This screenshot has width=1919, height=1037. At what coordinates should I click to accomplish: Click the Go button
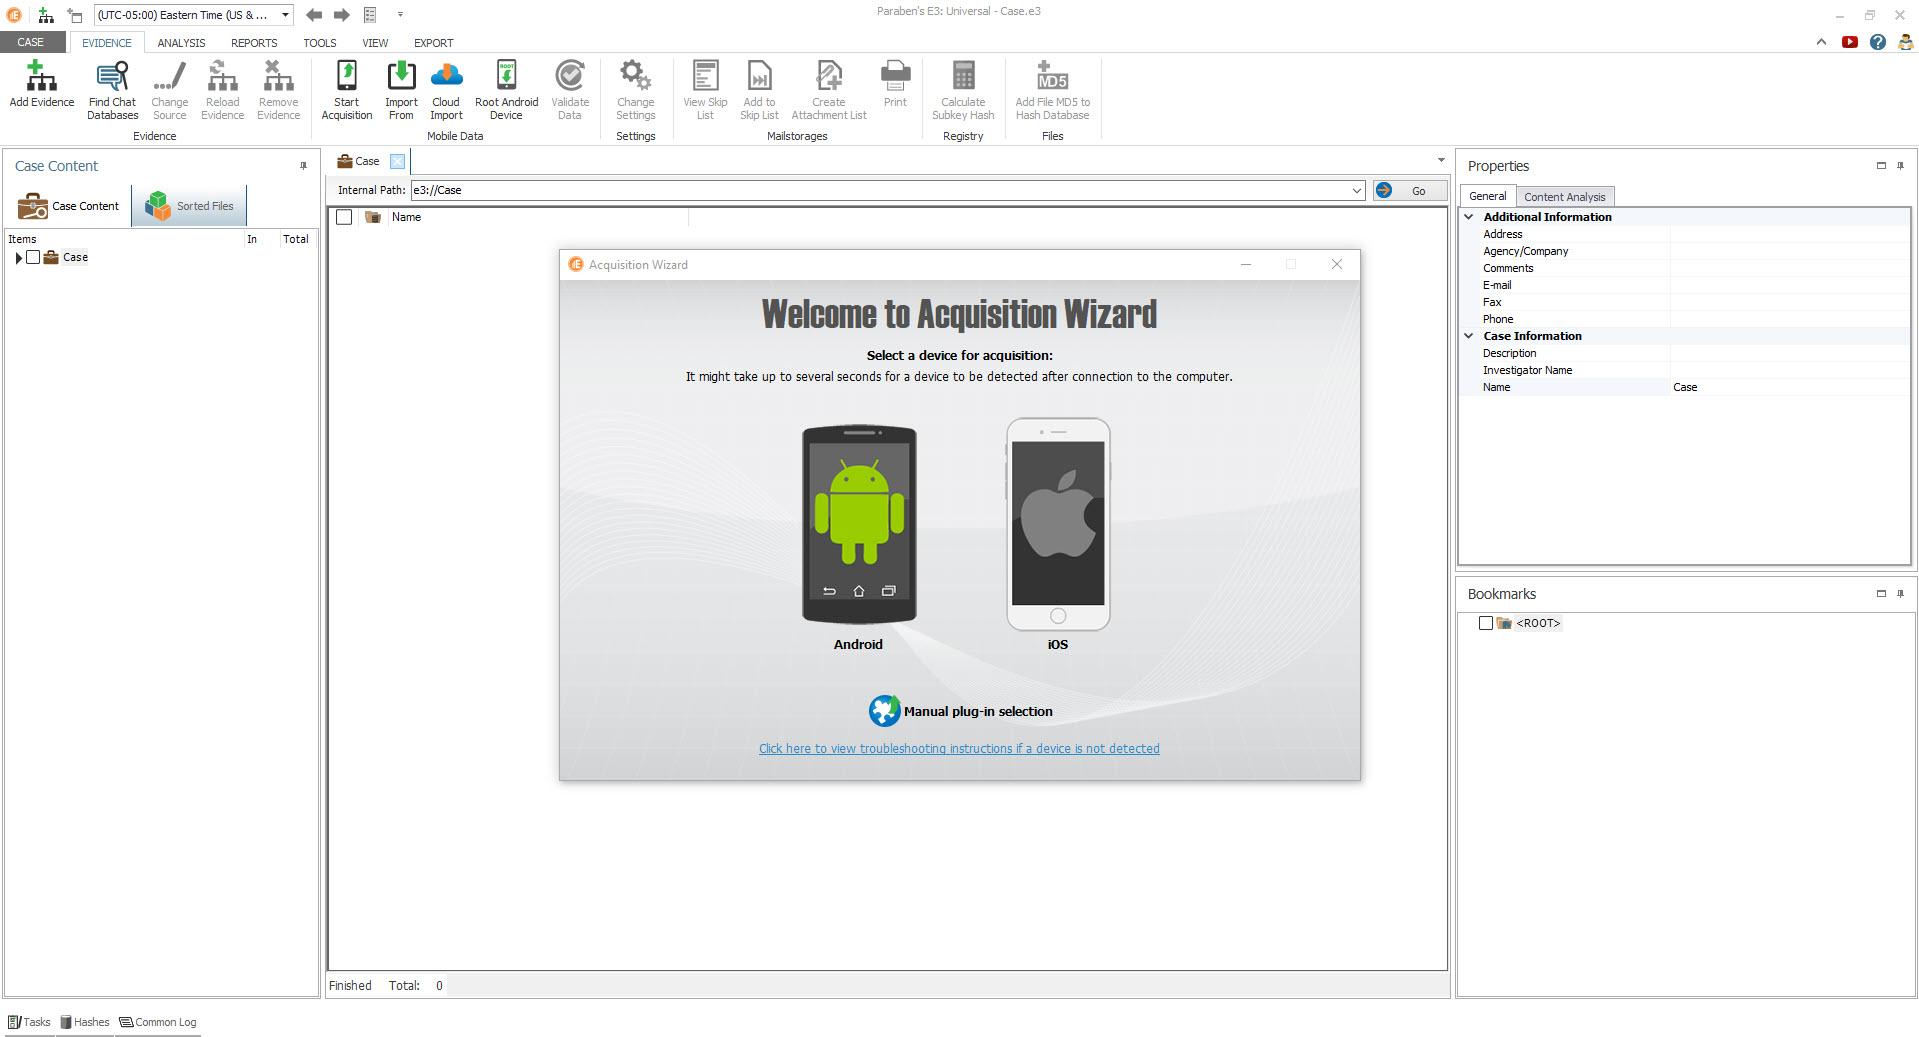pos(1408,191)
